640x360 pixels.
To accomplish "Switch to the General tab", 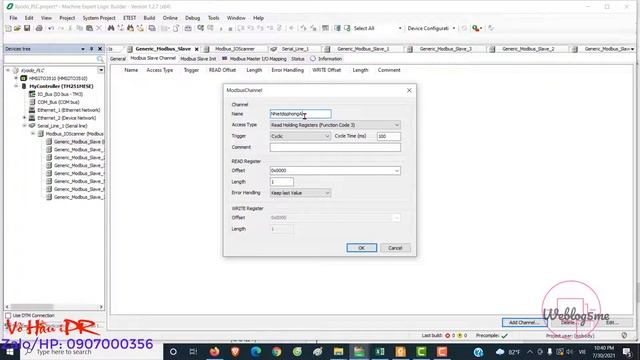I will click(x=118, y=59).
